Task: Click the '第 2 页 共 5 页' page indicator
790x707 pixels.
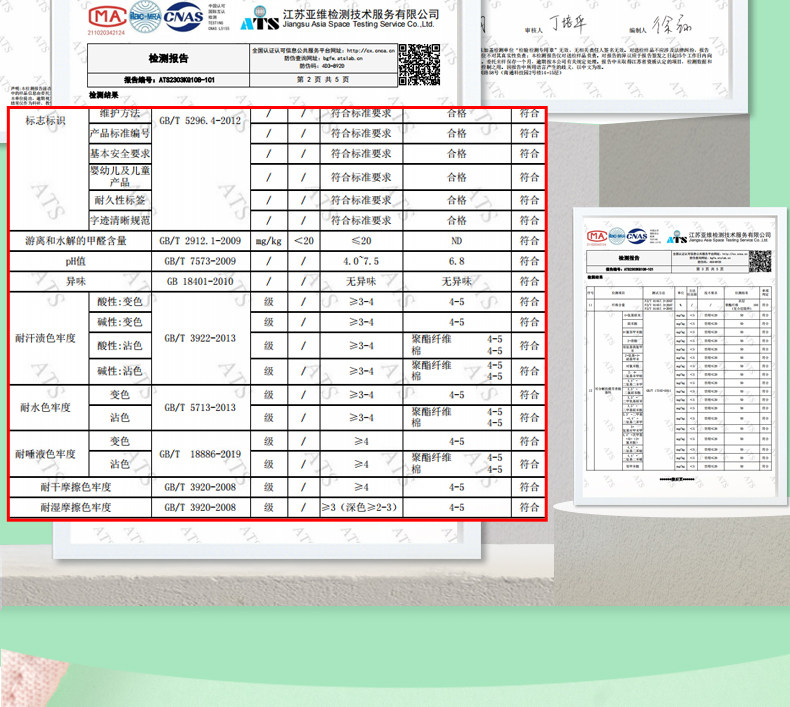Action: click(x=323, y=80)
